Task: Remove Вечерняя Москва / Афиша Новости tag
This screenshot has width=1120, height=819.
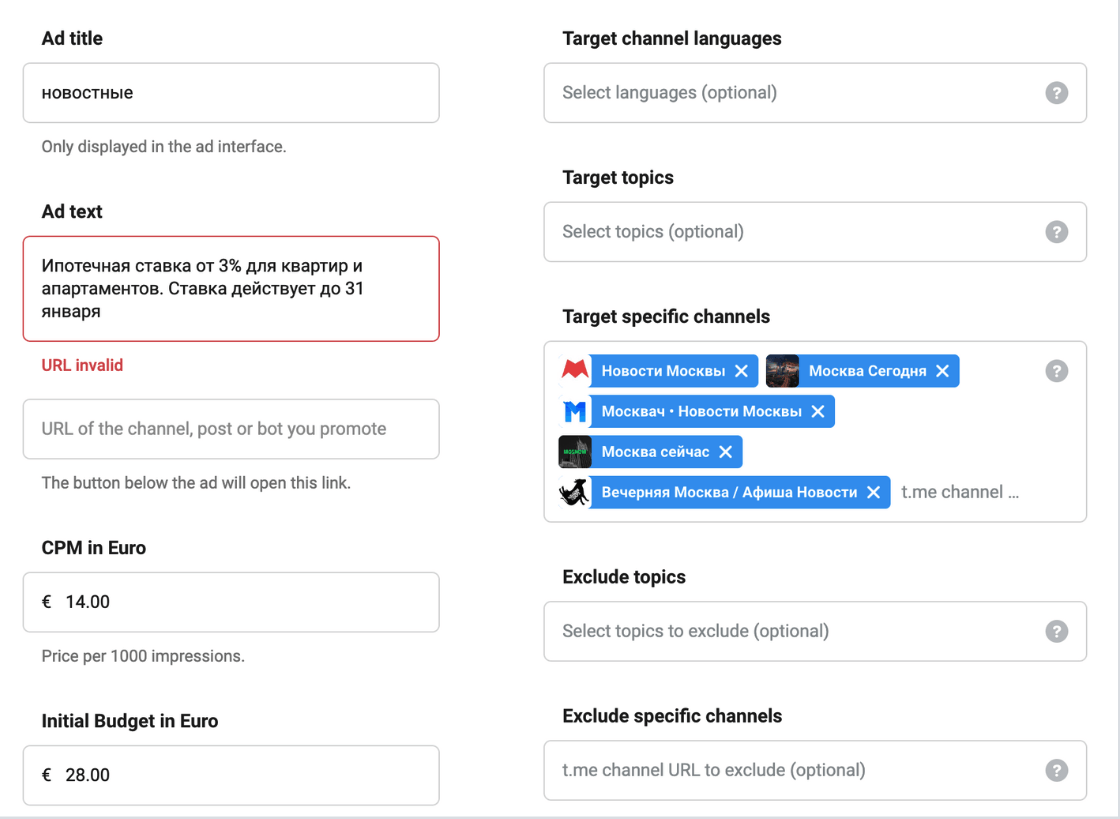Action: tap(873, 492)
